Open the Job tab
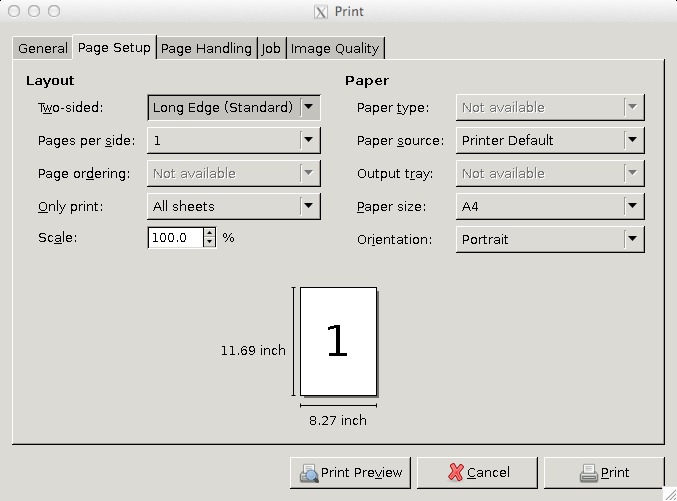The width and height of the screenshot is (677, 501). [271, 48]
